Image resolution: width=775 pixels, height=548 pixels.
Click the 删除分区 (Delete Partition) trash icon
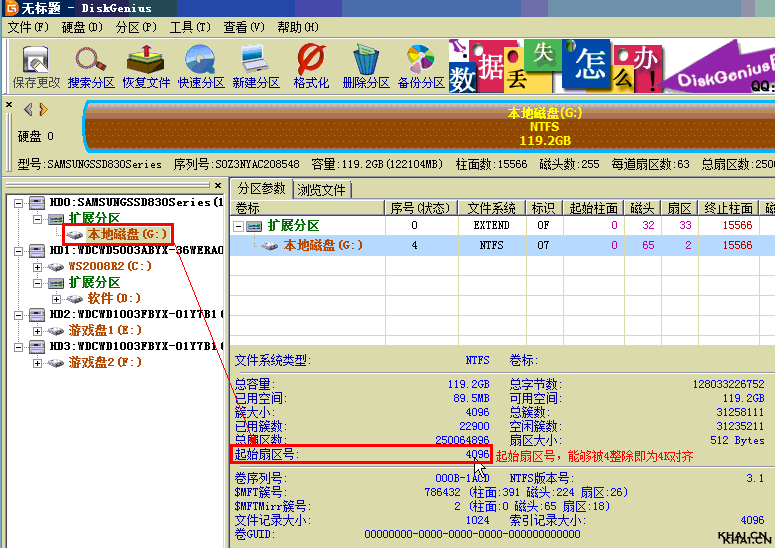click(366, 65)
